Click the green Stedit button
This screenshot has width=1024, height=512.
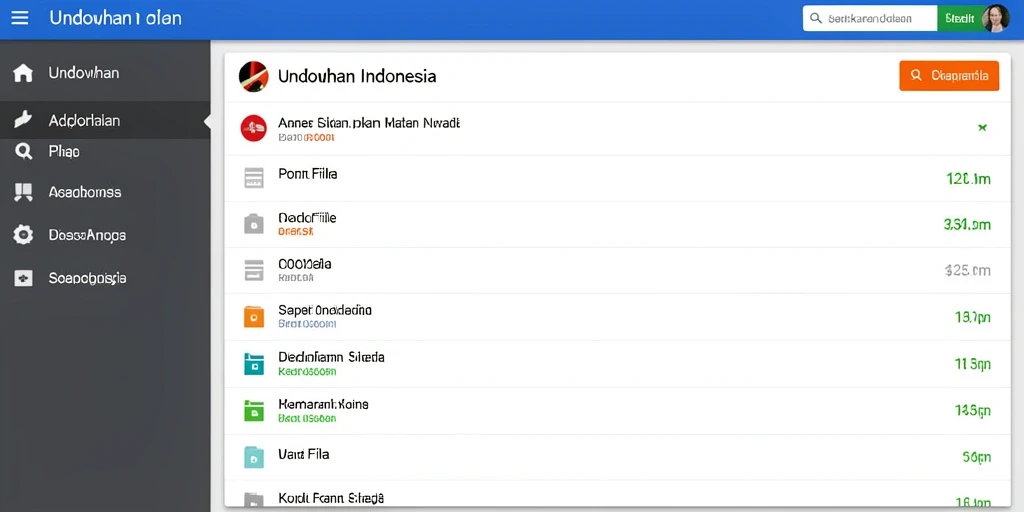pos(960,18)
